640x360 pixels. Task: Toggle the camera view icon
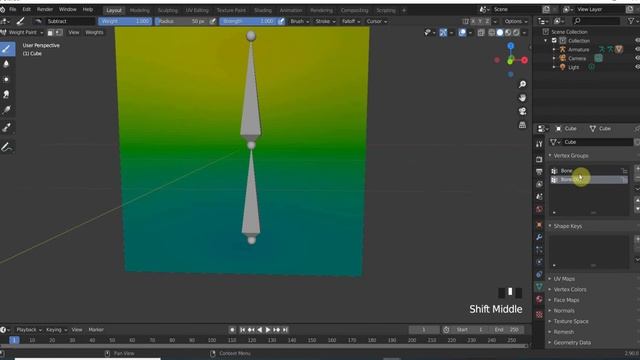pos(522,111)
